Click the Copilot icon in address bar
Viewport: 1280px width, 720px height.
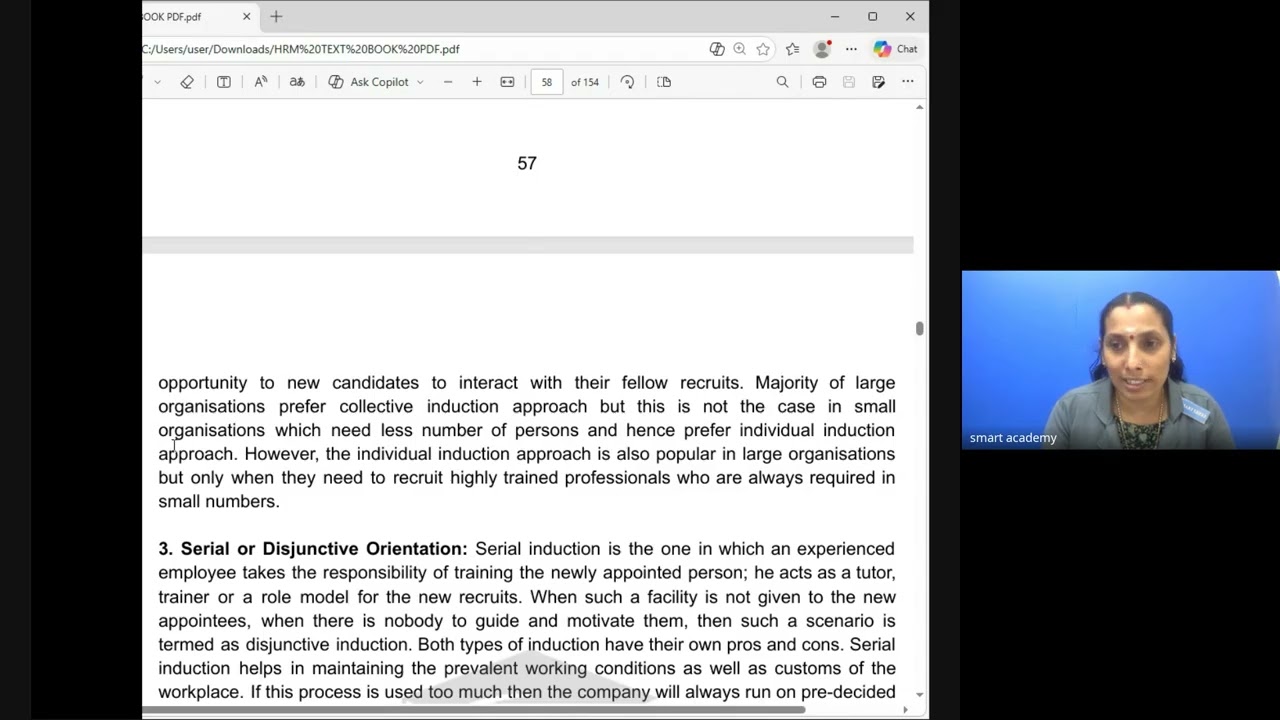pos(717,49)
